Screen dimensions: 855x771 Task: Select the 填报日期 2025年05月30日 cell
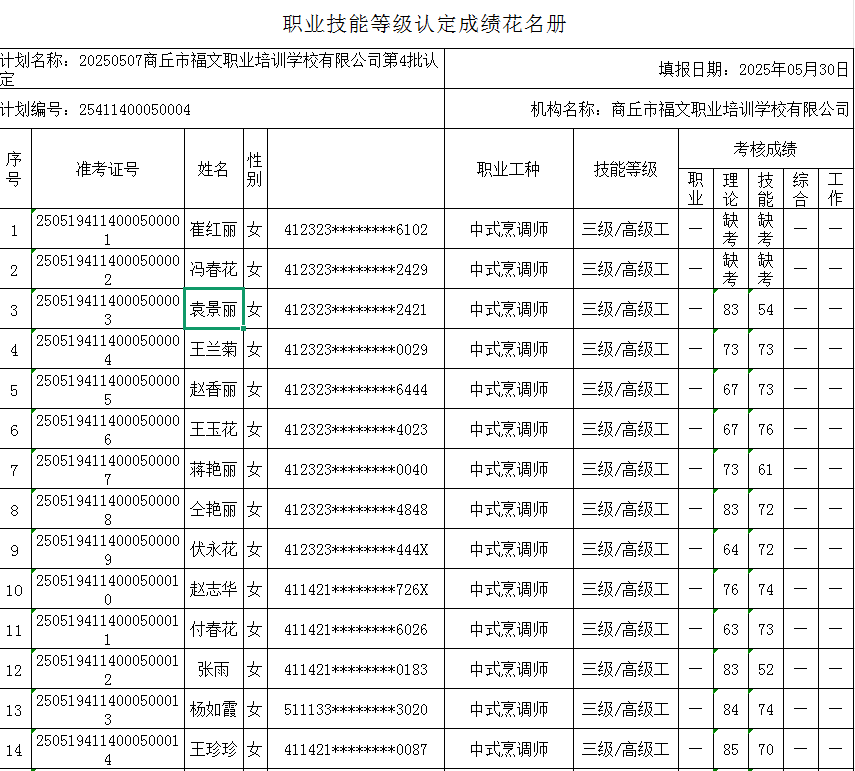(x=649, y=69)
